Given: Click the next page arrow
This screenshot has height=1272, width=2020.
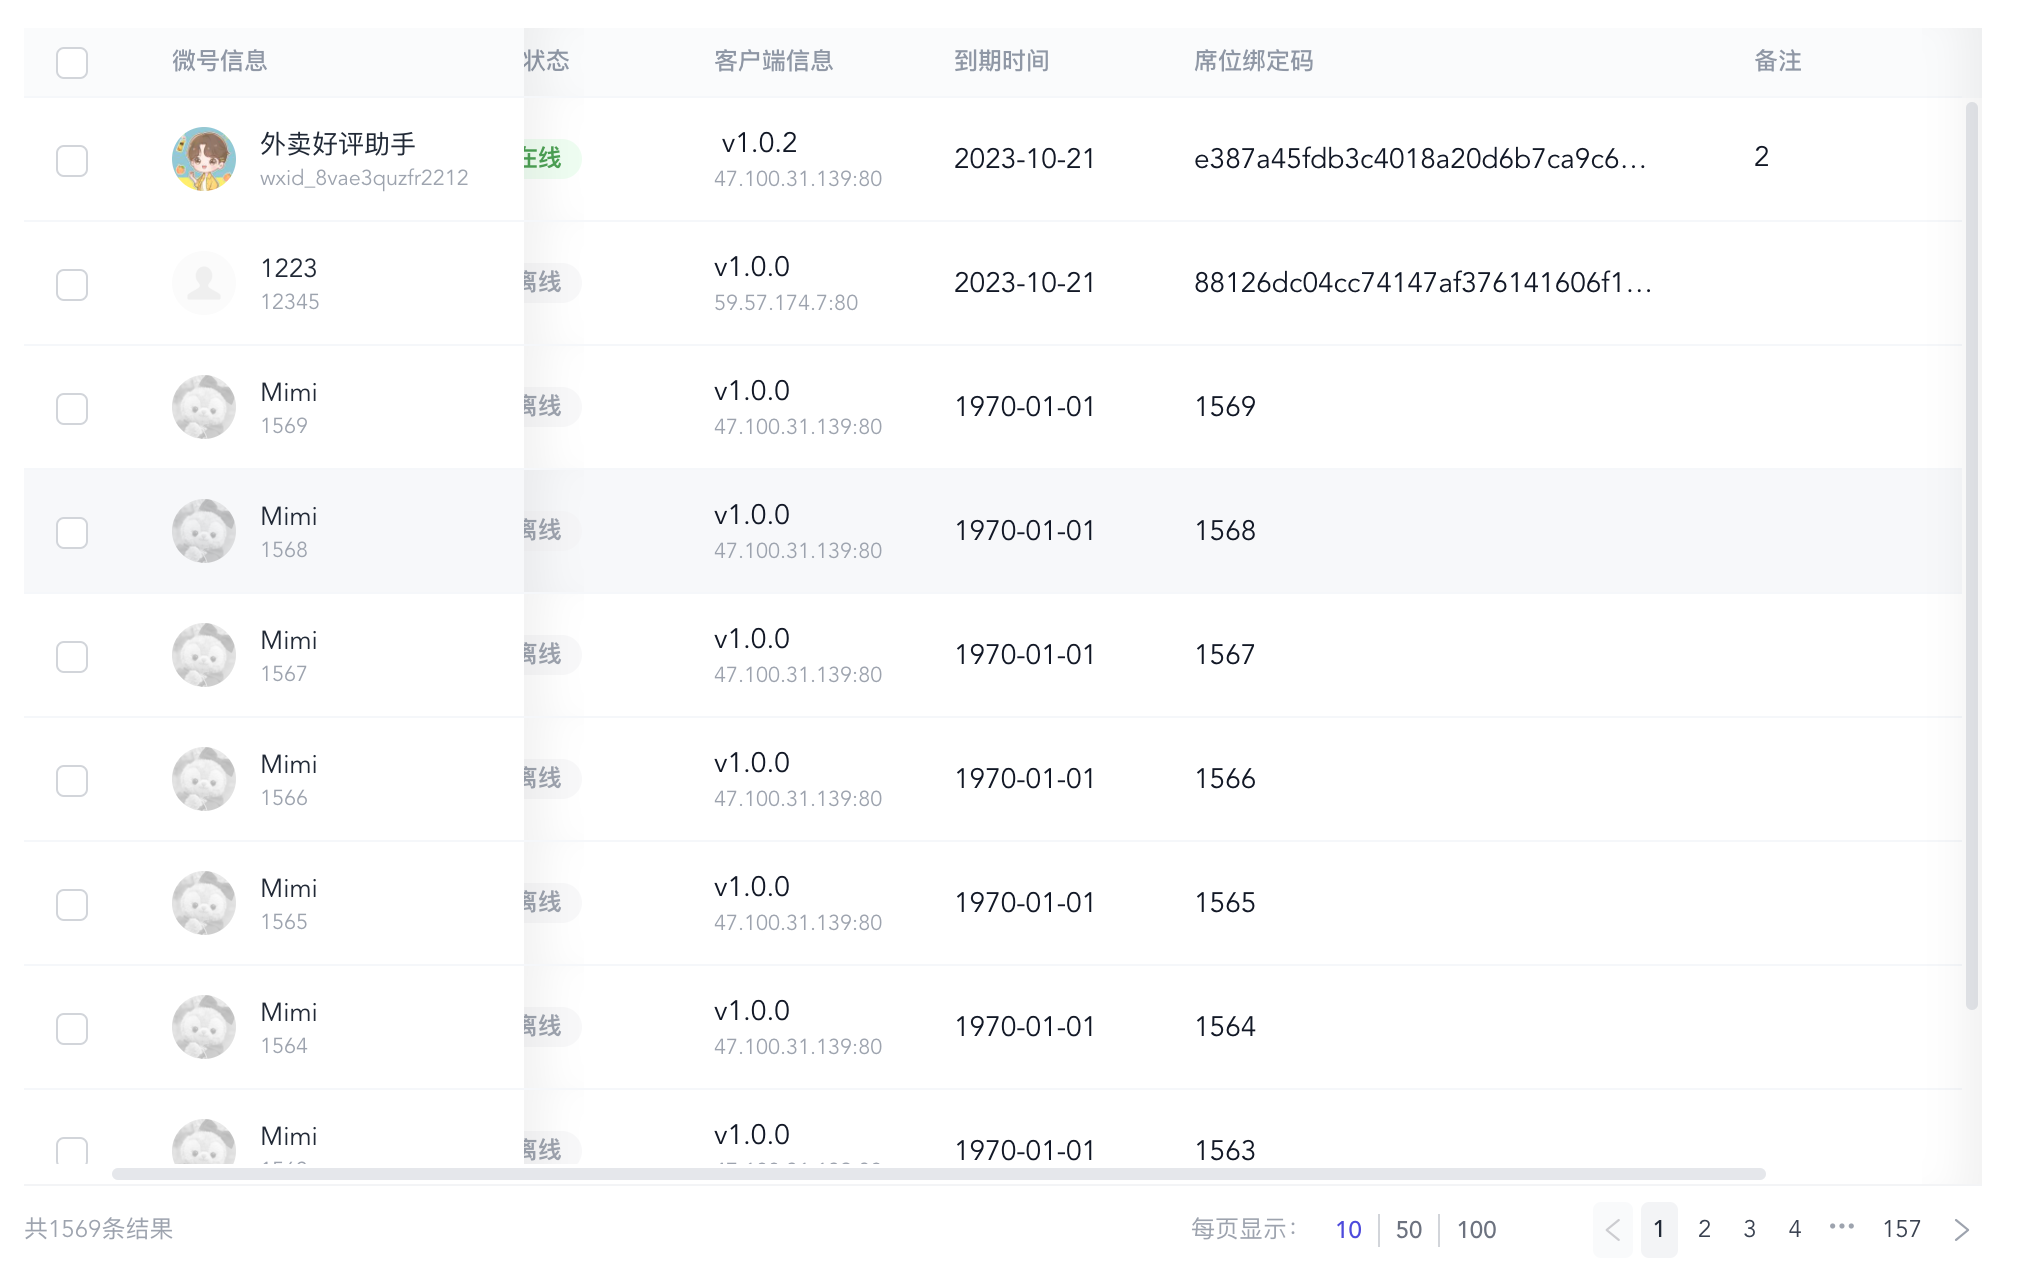Looking at the screenshot, I should [1960, 1229].
